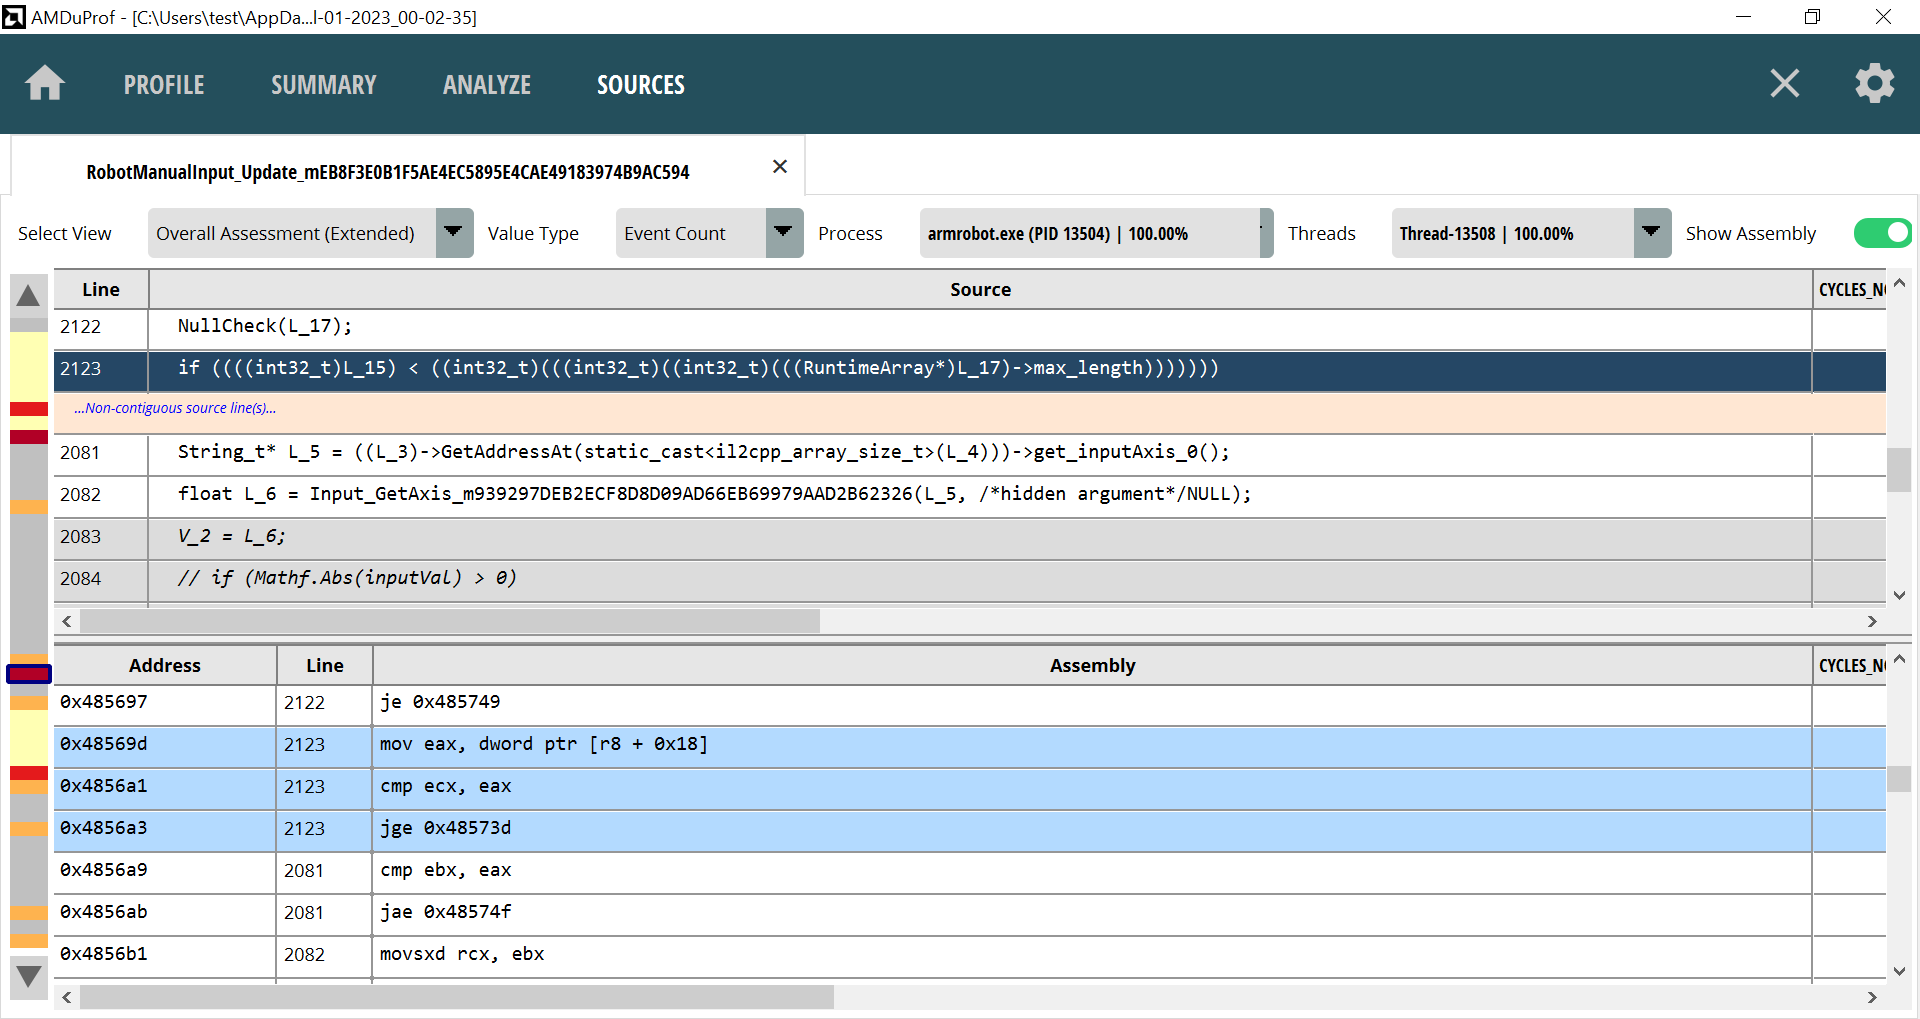Open the settings gear icon
The height and width of the screenshot is (1019, 1920).
pos(1875,83)
